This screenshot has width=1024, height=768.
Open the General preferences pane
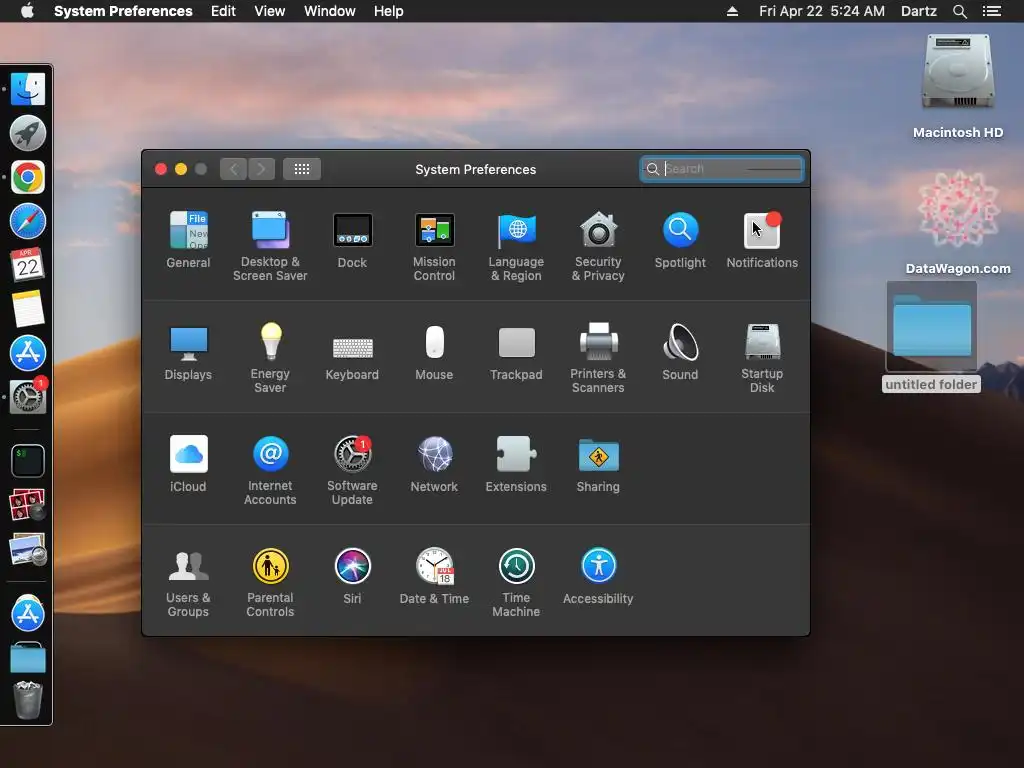pos(188,239)
